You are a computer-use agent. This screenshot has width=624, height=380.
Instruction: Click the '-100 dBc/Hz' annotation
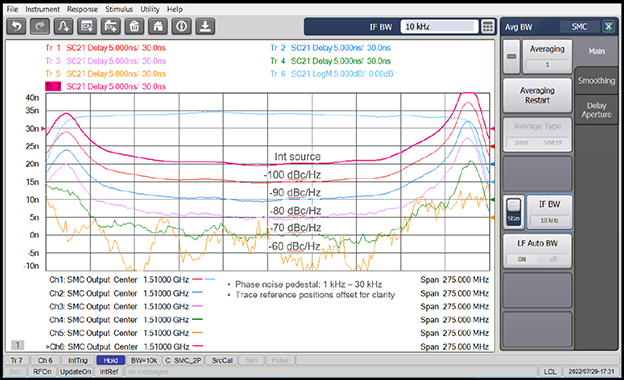292,175
